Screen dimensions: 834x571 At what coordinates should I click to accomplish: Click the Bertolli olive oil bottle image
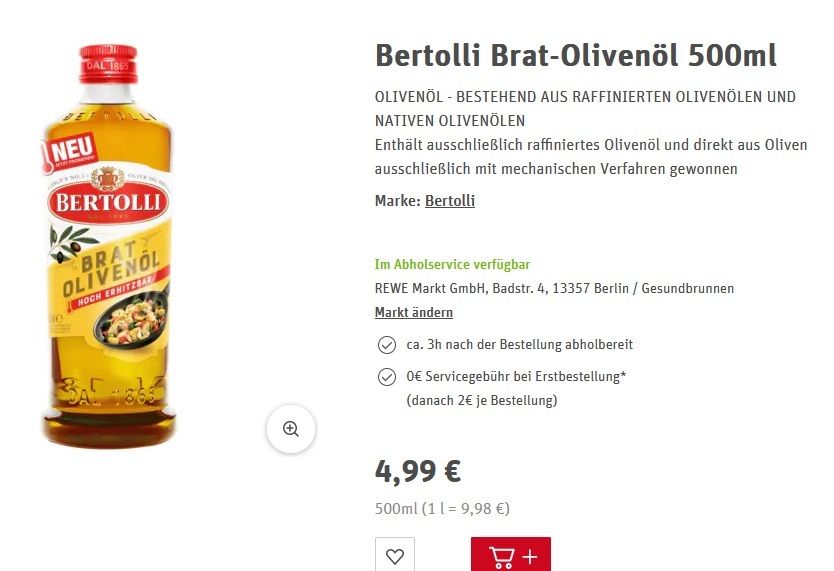tap(109, 246)
